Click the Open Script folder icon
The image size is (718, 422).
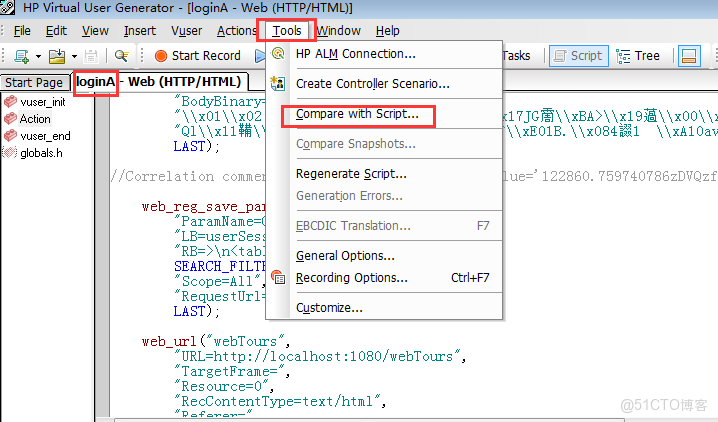tap(57, 56)
